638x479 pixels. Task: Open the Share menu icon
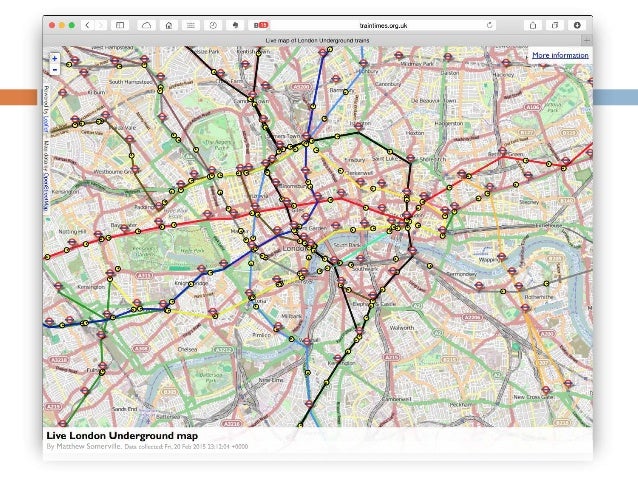(533, 25)
